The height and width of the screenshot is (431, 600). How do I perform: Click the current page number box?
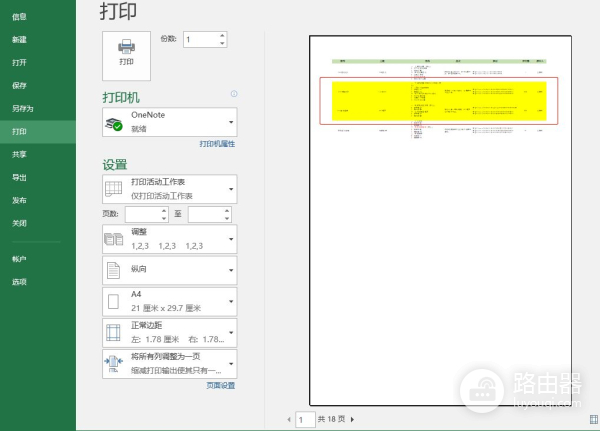point(305,420)
